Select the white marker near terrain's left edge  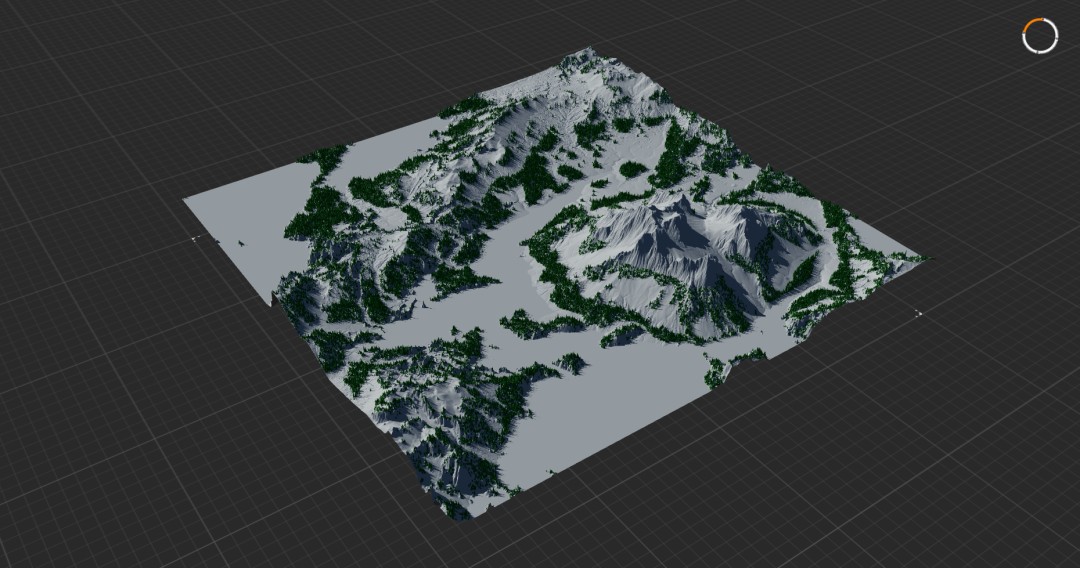point(196,238)
